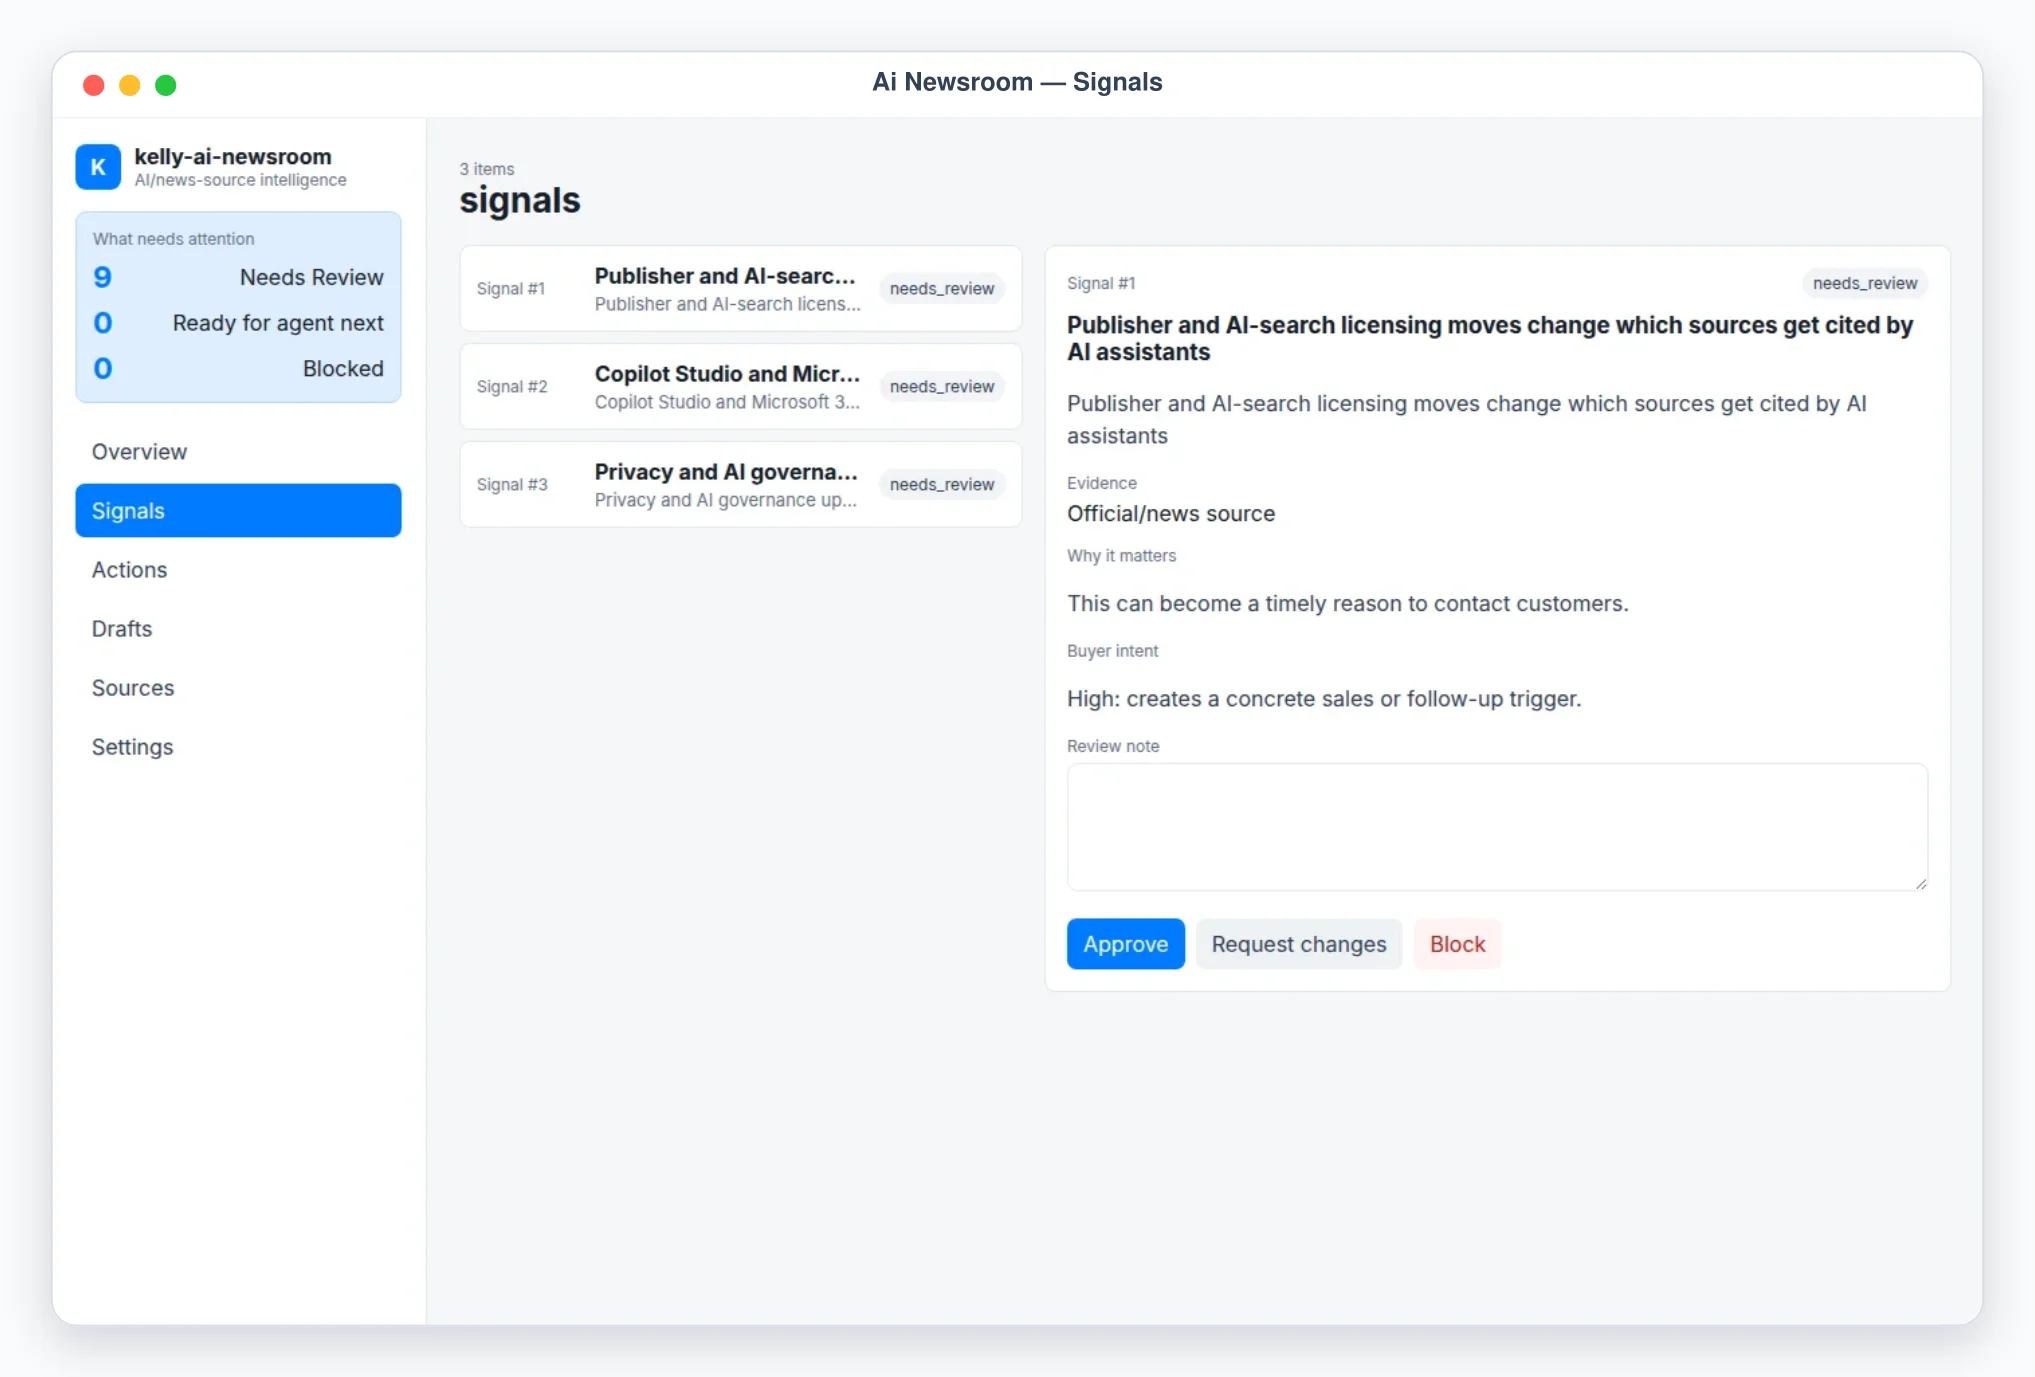
Task: Click the needs_review badge in detail panel
Action: click(x=1865, y=284)
